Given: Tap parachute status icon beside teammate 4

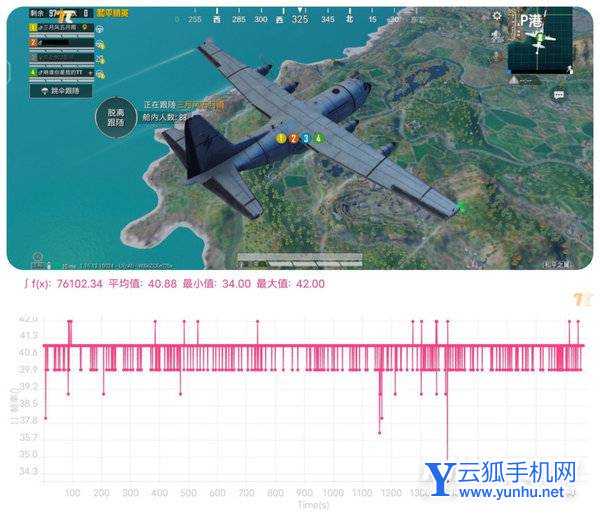Looking at the screenshot, I should coord(101,75).
